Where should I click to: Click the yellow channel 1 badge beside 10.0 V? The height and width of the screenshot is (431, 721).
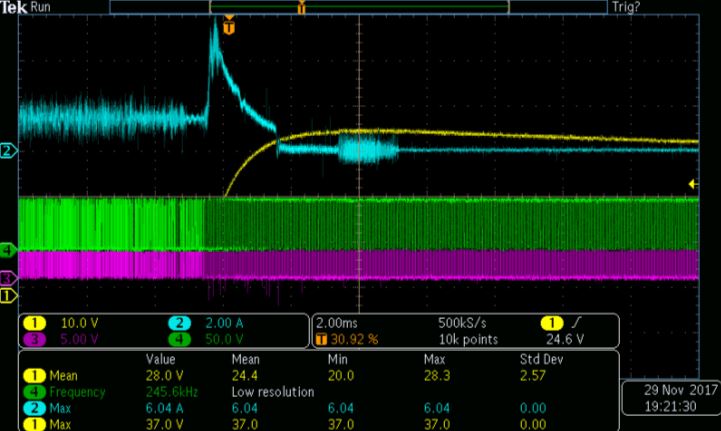pyautogui.click(x=34, y=323)
